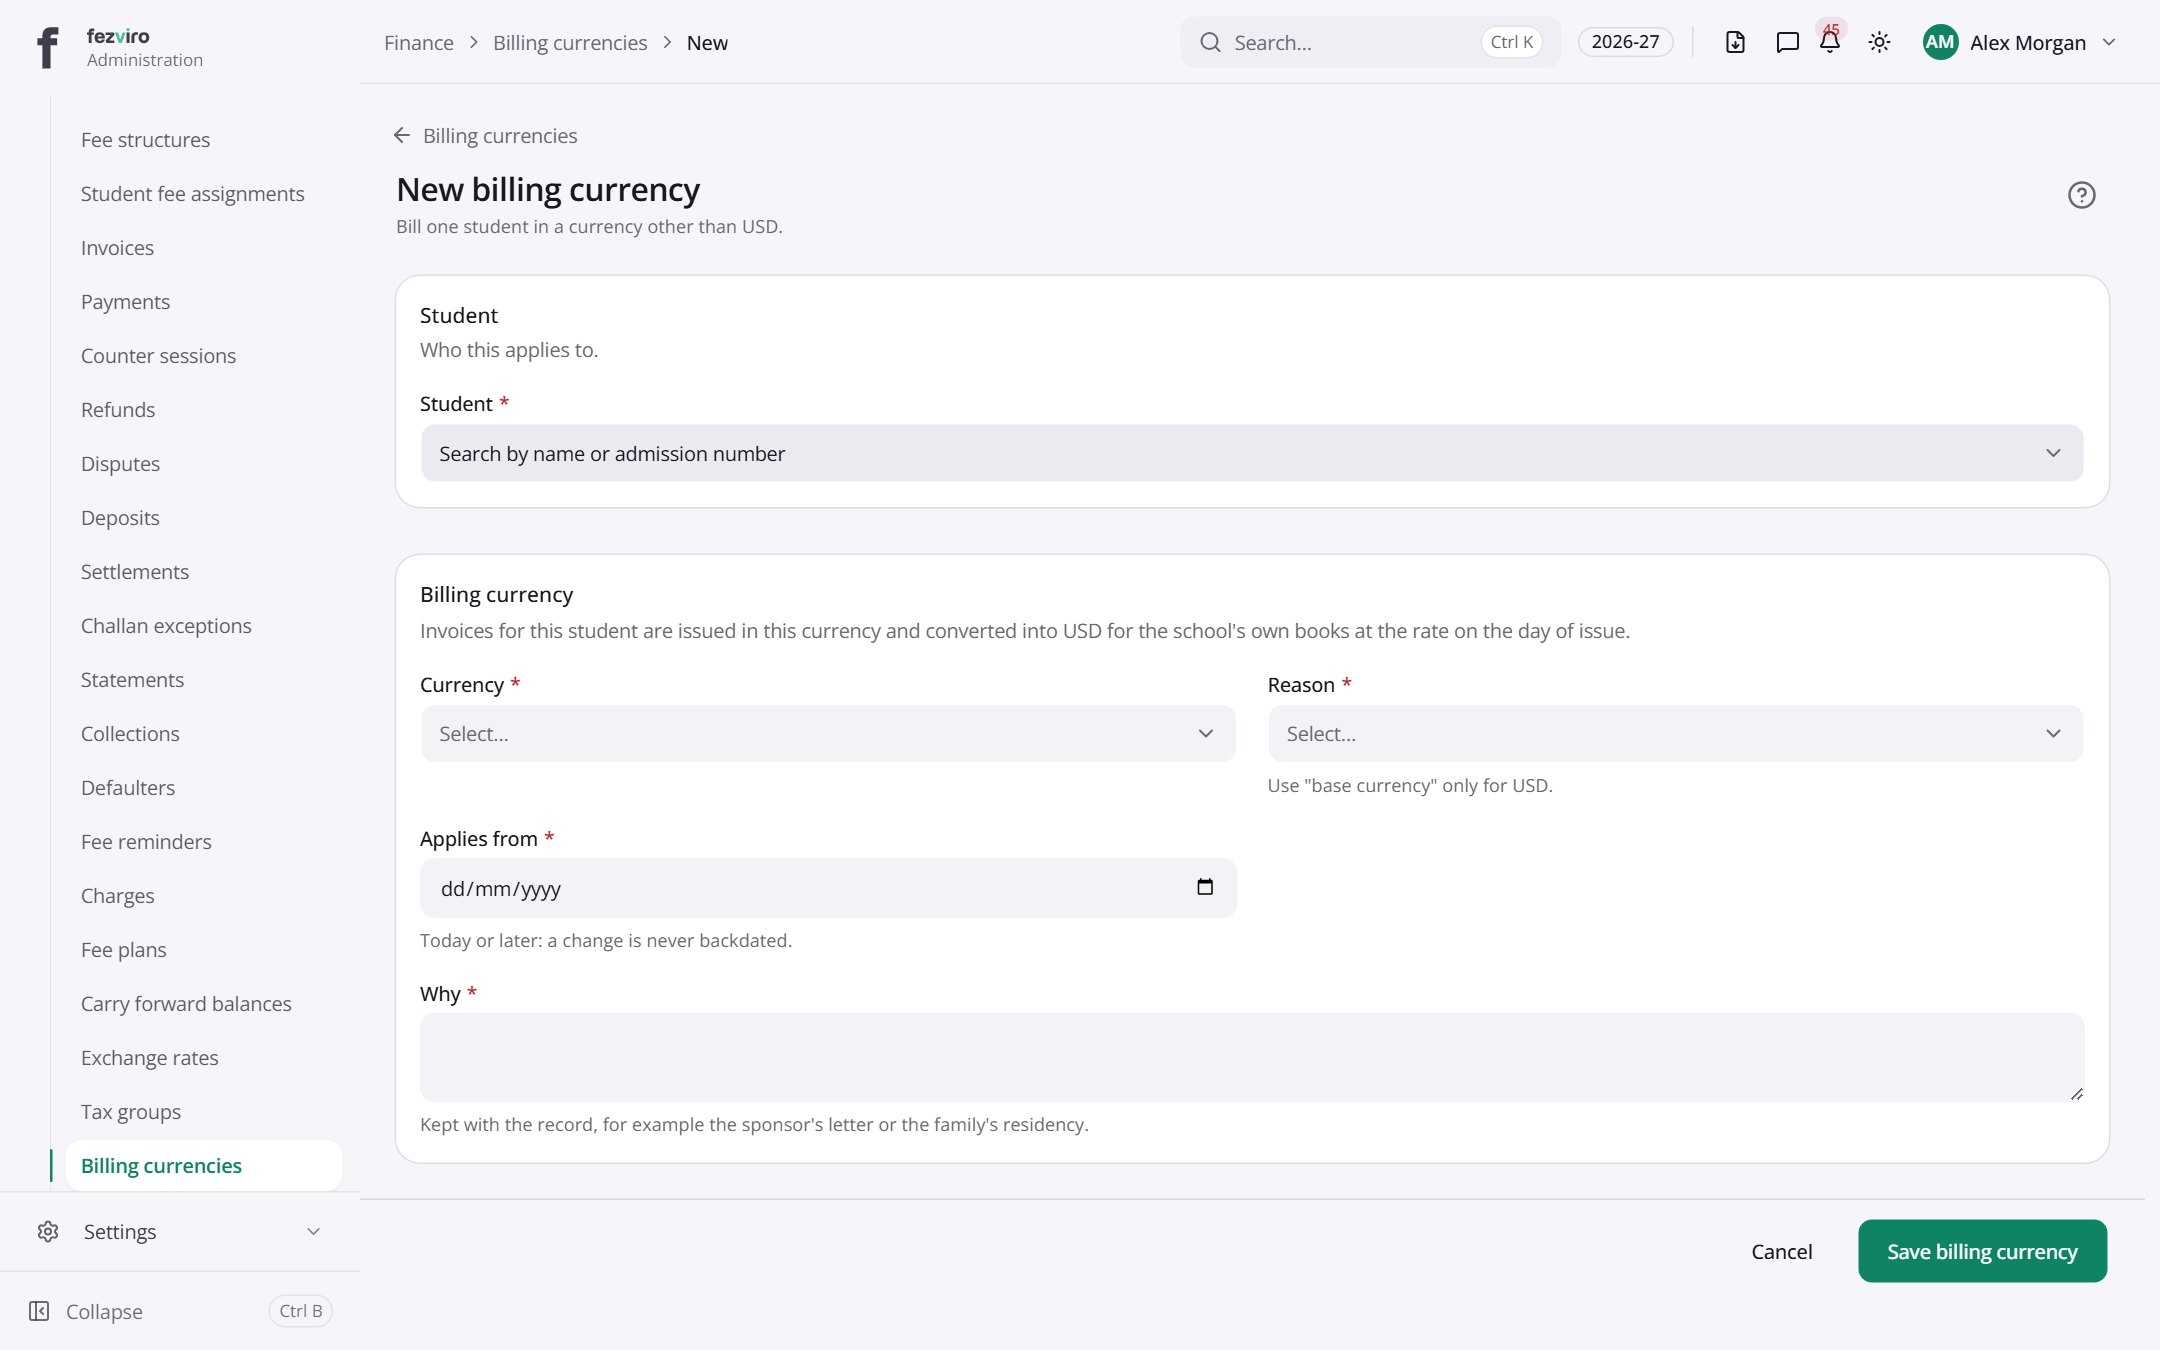
Task: Click the search magnifier icon
Action: (1210, 42)
